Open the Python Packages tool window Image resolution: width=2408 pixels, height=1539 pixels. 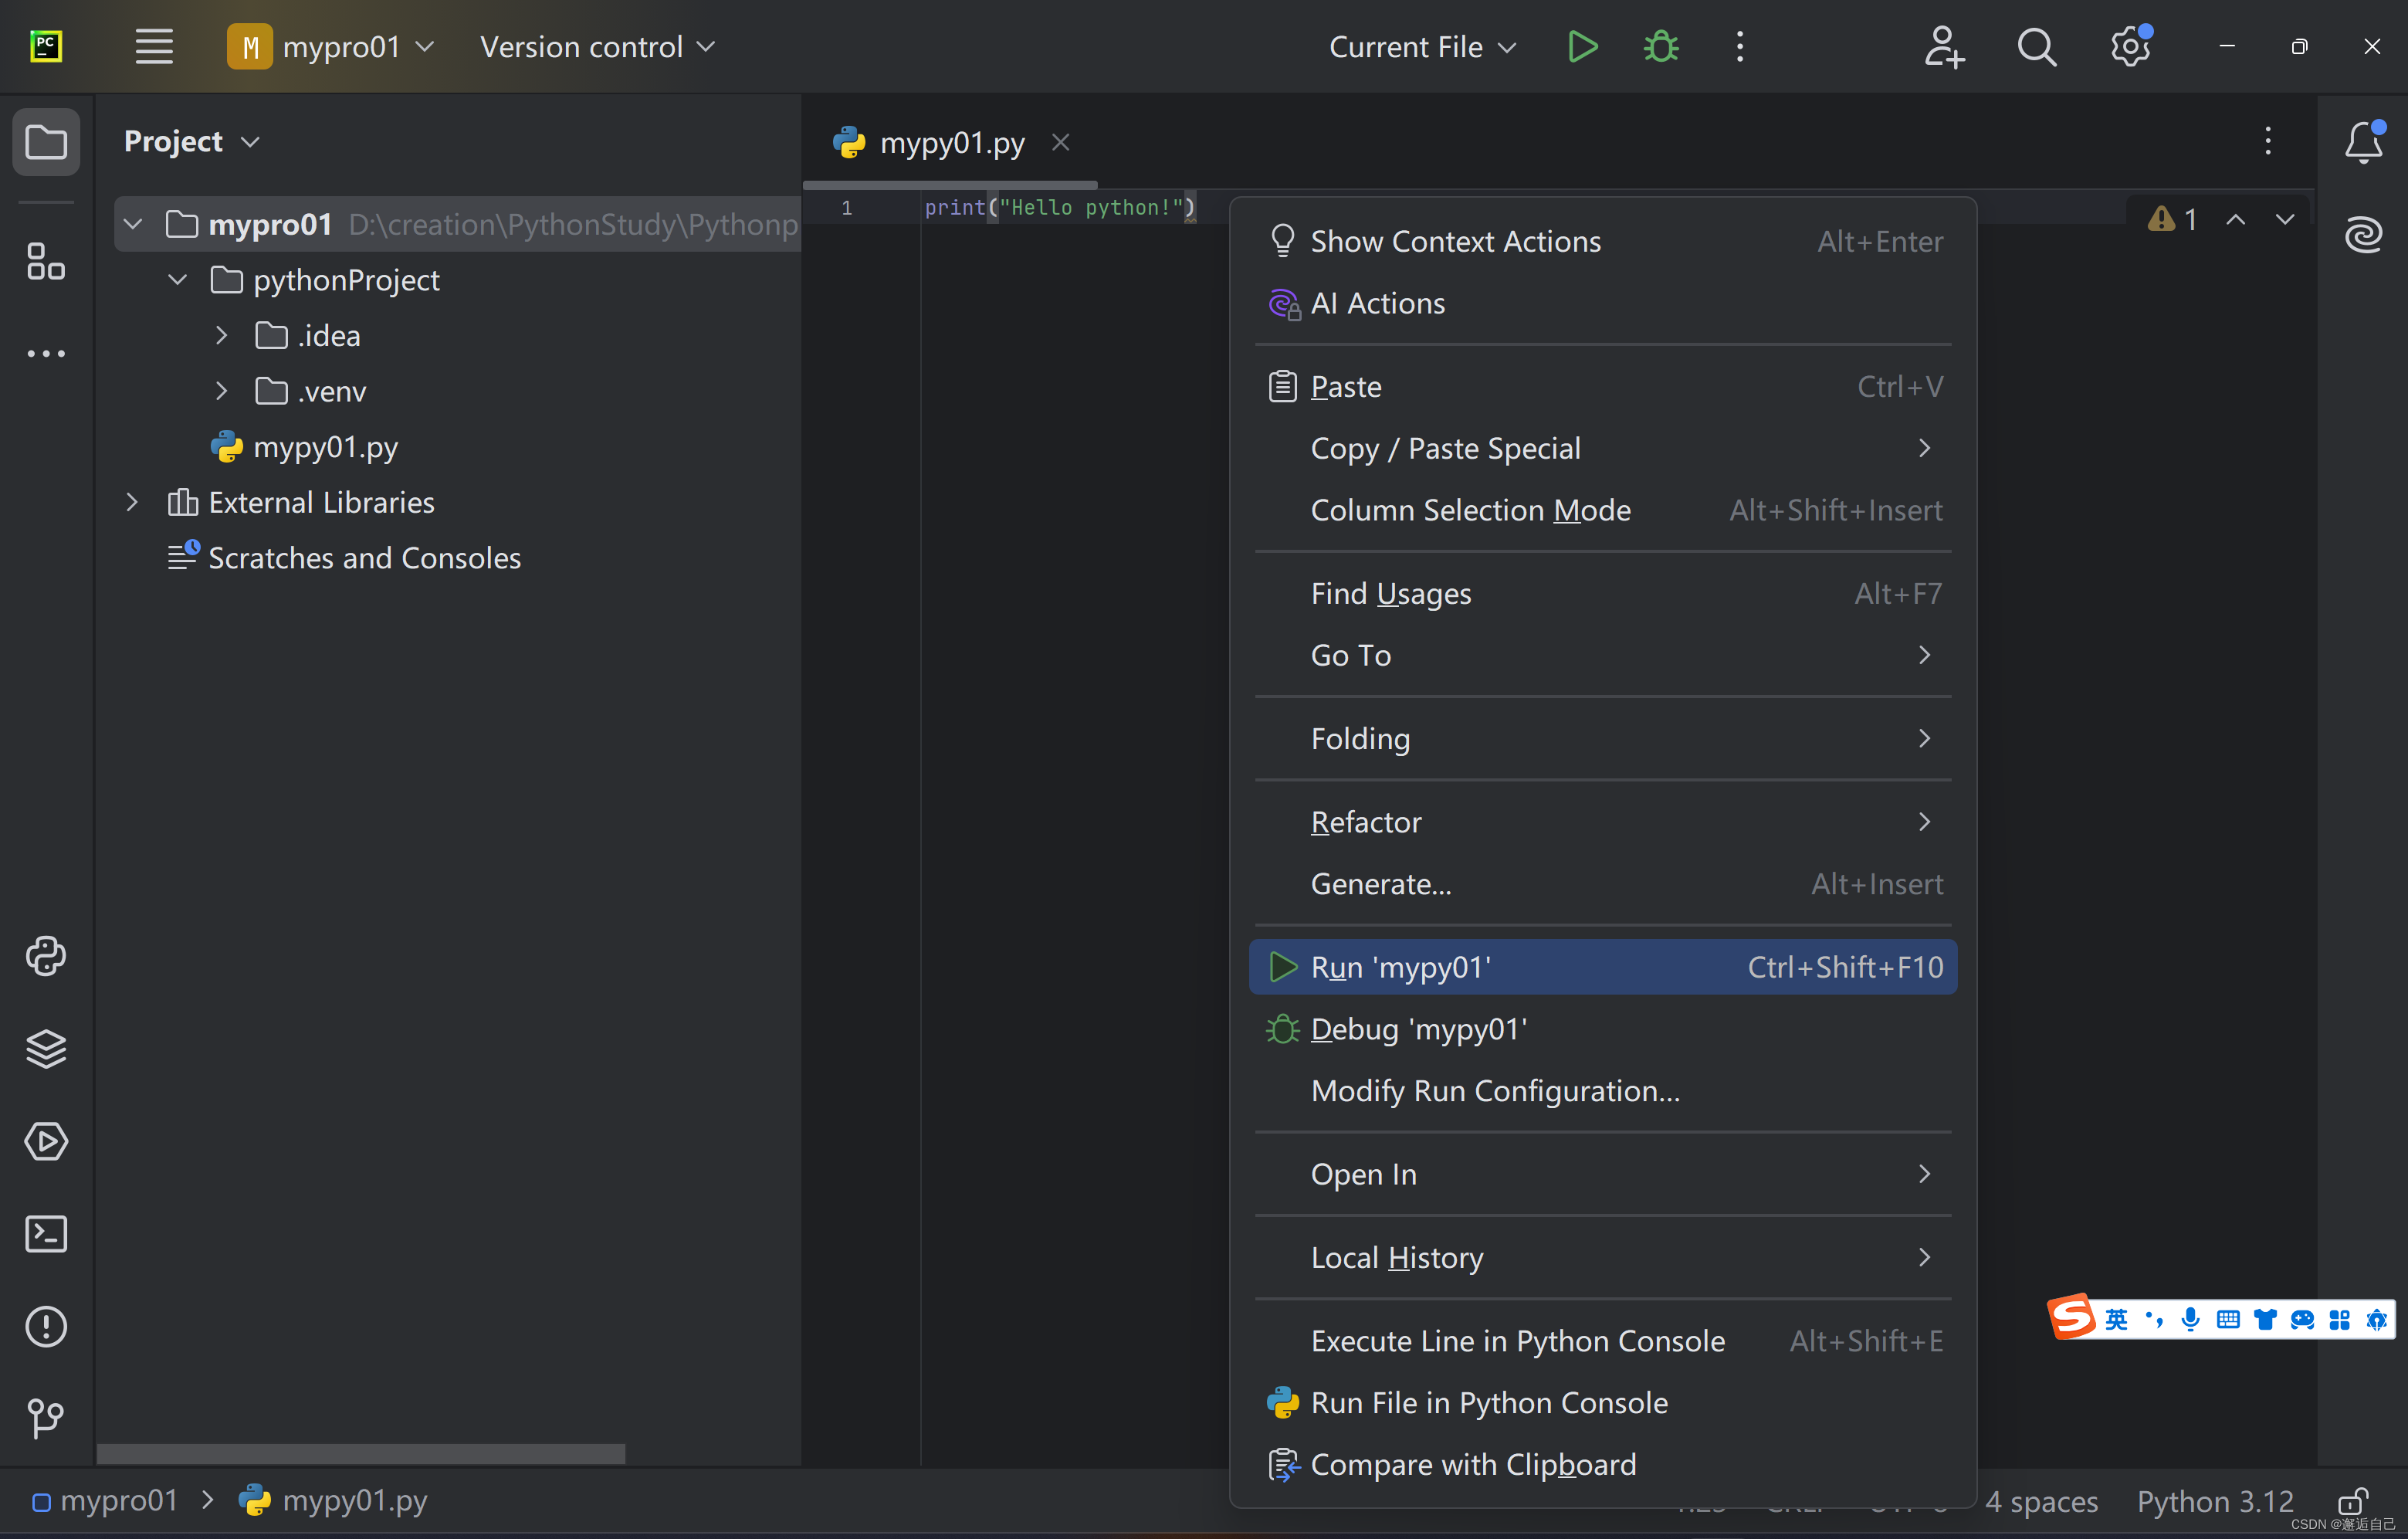(x=46, y=1049)
